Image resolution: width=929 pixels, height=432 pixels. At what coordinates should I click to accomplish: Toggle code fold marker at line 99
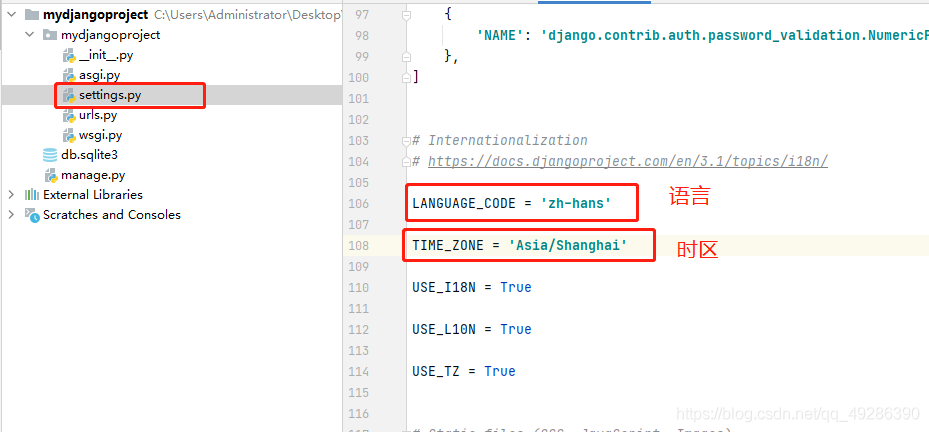pyautogui.click(x=406, y=57)
